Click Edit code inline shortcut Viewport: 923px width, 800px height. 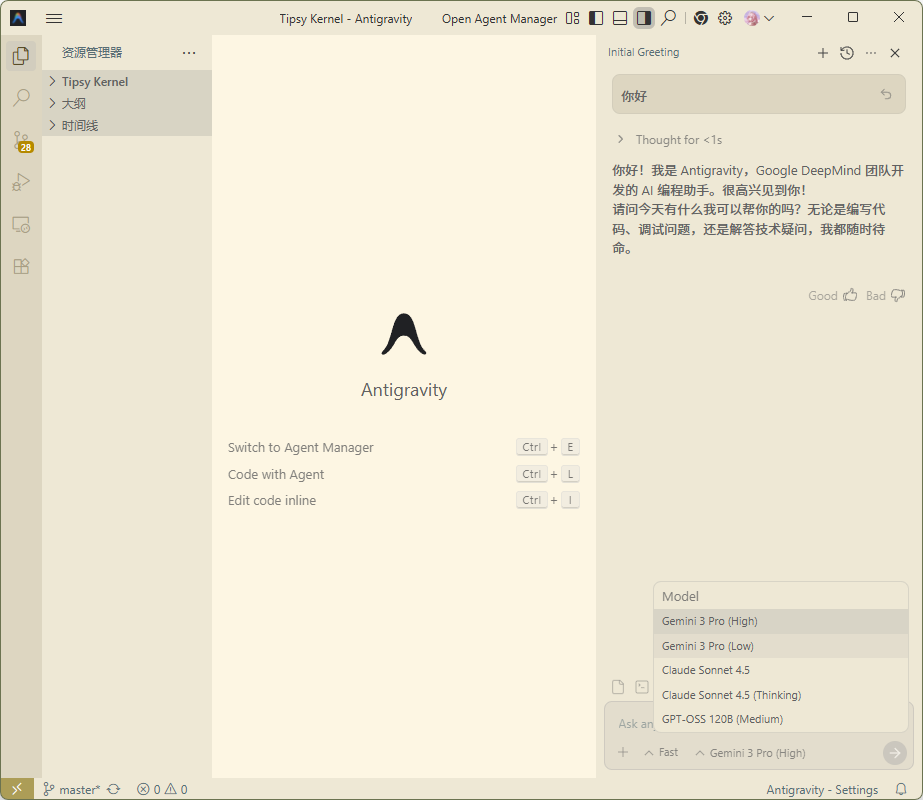[404, 500]
